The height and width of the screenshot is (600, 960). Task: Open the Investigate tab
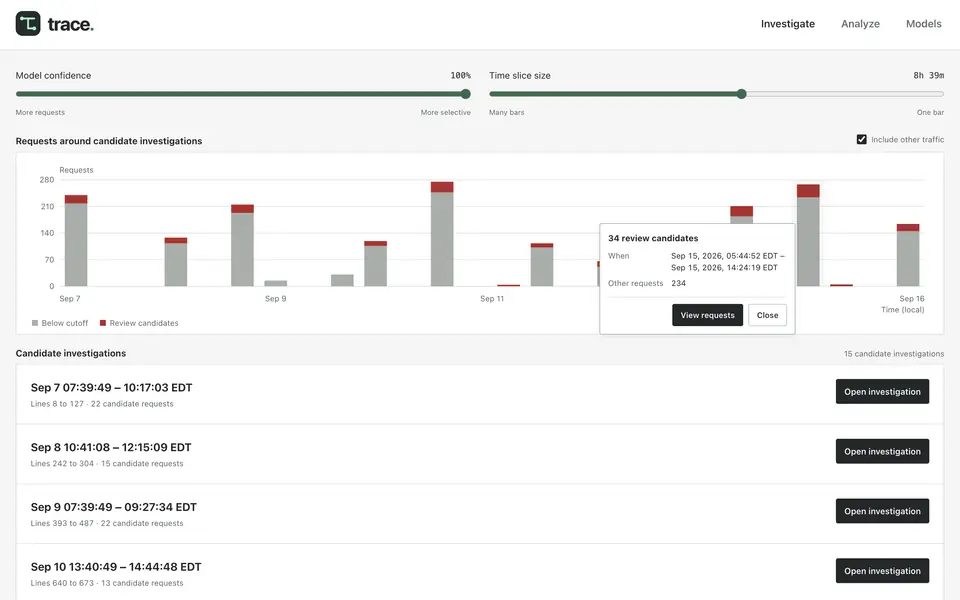pyautogui.click(x=787, y=24)
